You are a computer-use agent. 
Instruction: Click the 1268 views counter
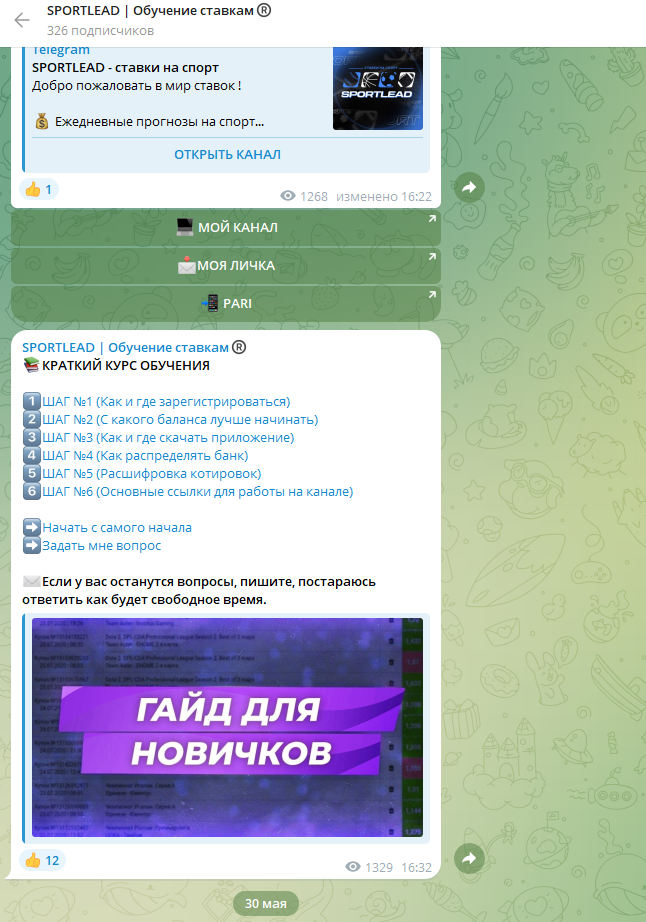click(x=304, y=196)
